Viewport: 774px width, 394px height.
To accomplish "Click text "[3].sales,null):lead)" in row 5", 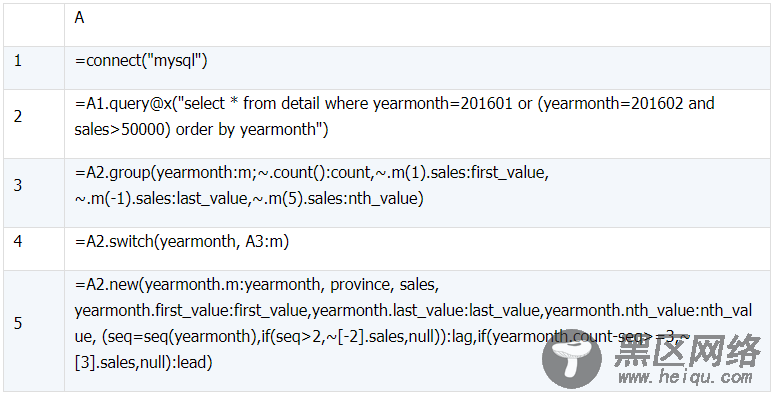I will pyautogui.click(x=144, y=362).
